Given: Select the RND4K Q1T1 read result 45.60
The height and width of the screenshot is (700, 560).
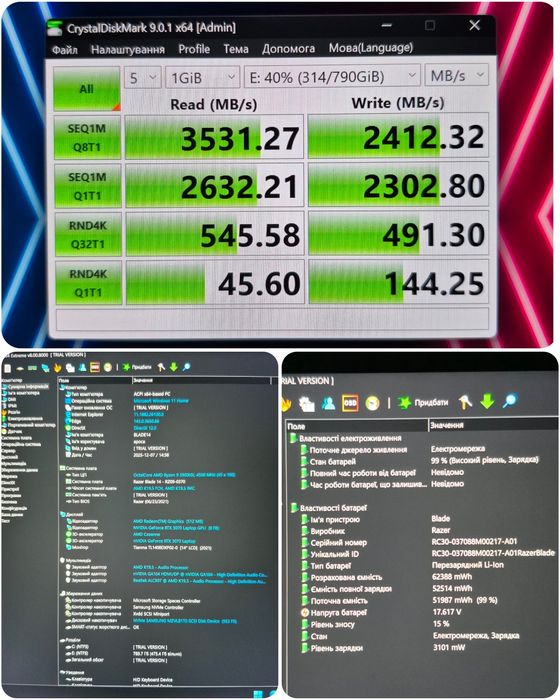Looking at the screenshot, I should tap(215, 283).
